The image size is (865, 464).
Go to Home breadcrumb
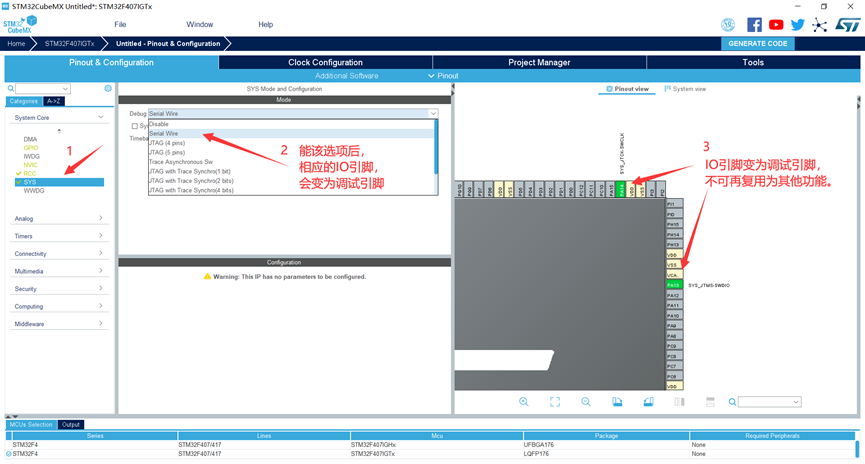16,44
